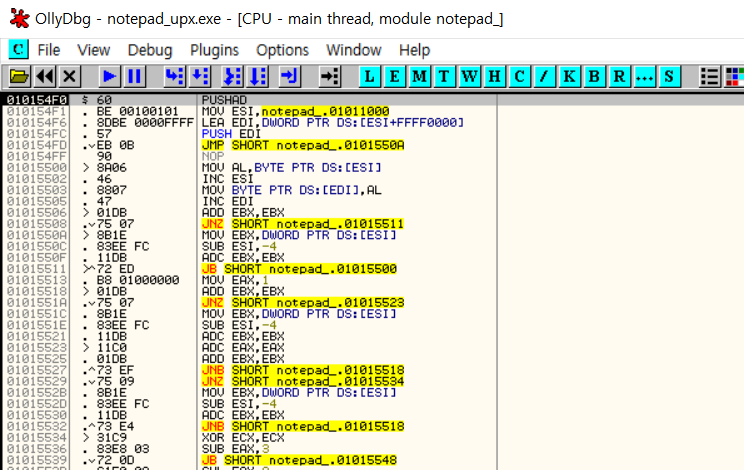Click address 01015500 in address column
This screenshot has height=470, width=744.
click(x=36, y=168)
